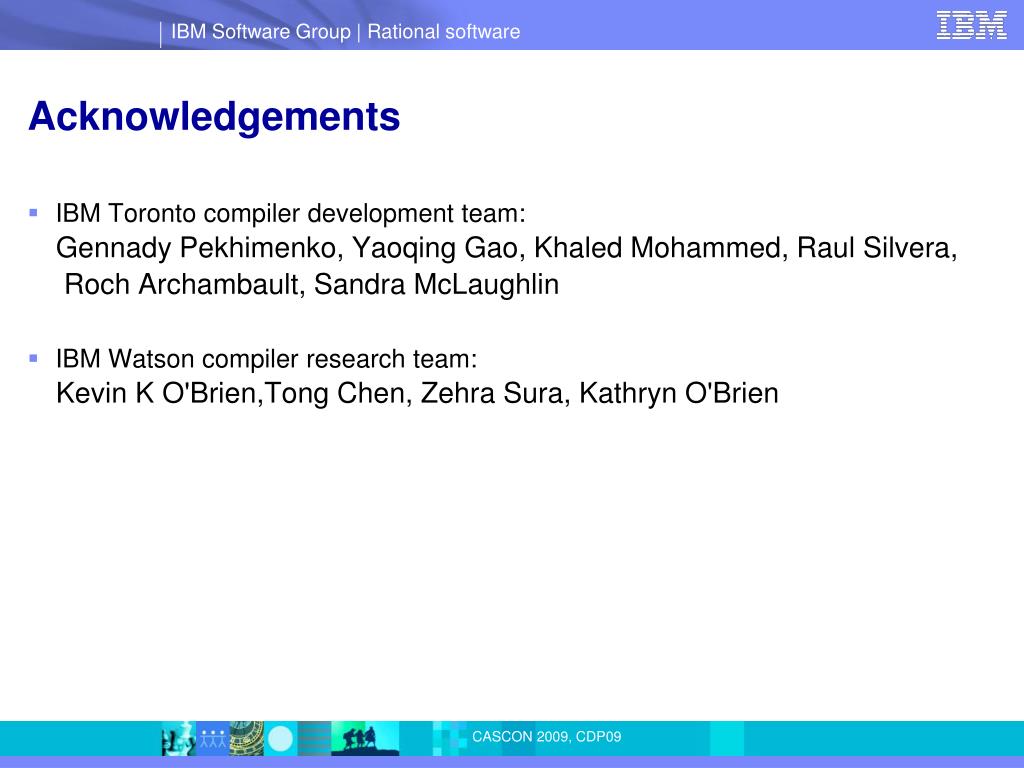The image size is (1024, 768).
Task: Pick the name "Zehra Sura"
Action: point(492,393)
